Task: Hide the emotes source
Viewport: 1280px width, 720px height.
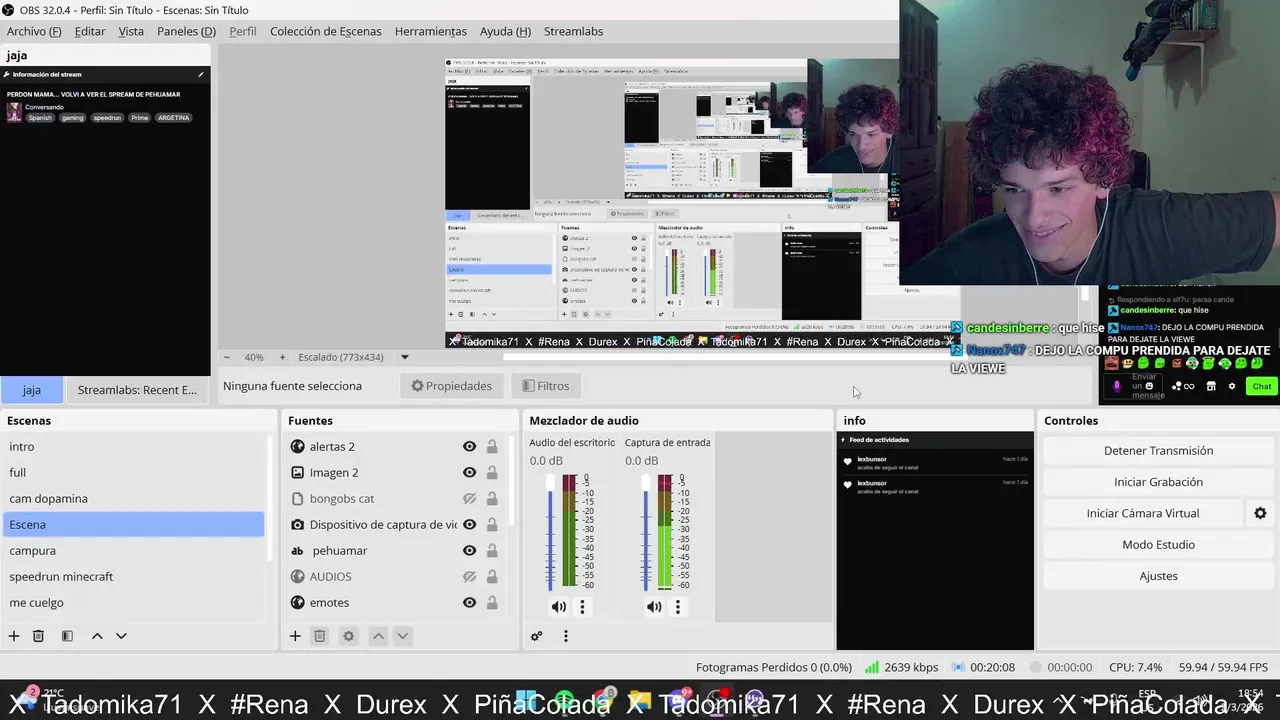Action: pyautogui.click(x=469, y=602)
